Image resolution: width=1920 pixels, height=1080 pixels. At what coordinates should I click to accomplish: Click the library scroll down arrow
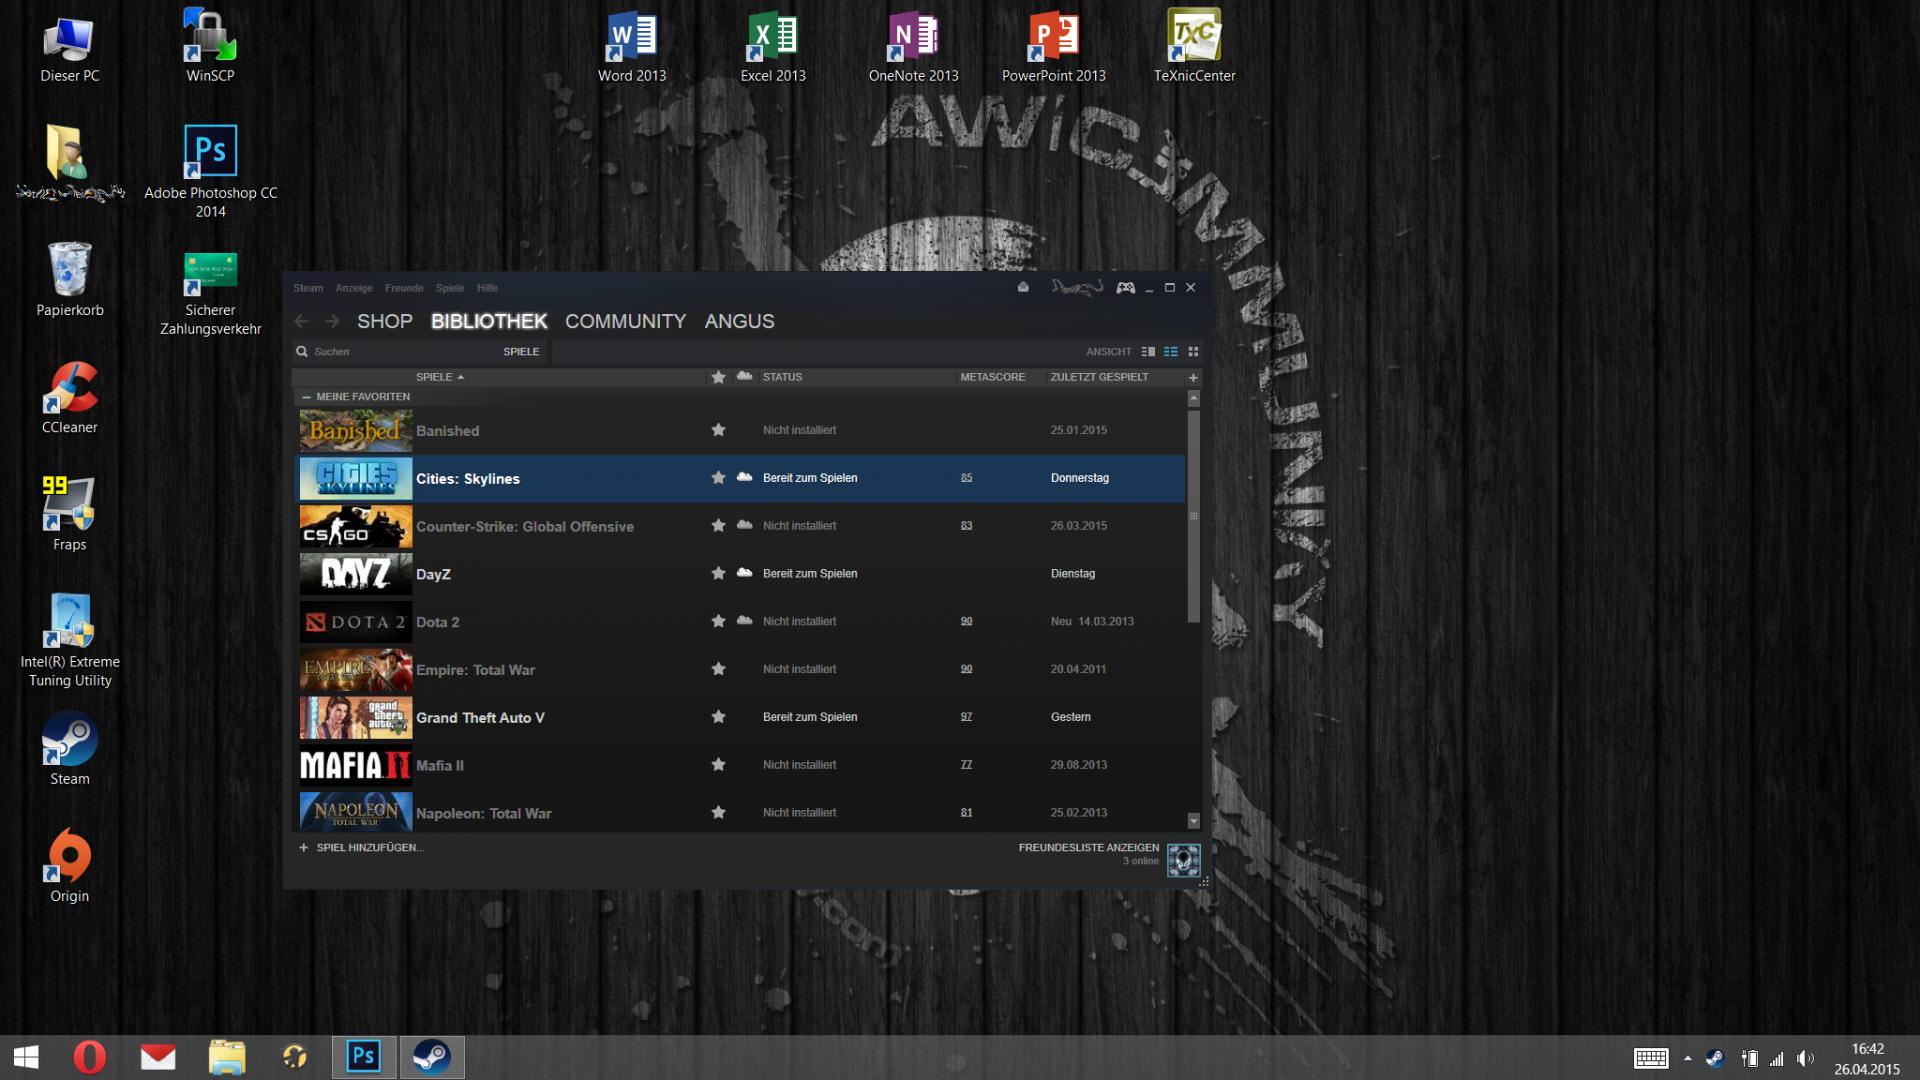(x=1193, y=820)
